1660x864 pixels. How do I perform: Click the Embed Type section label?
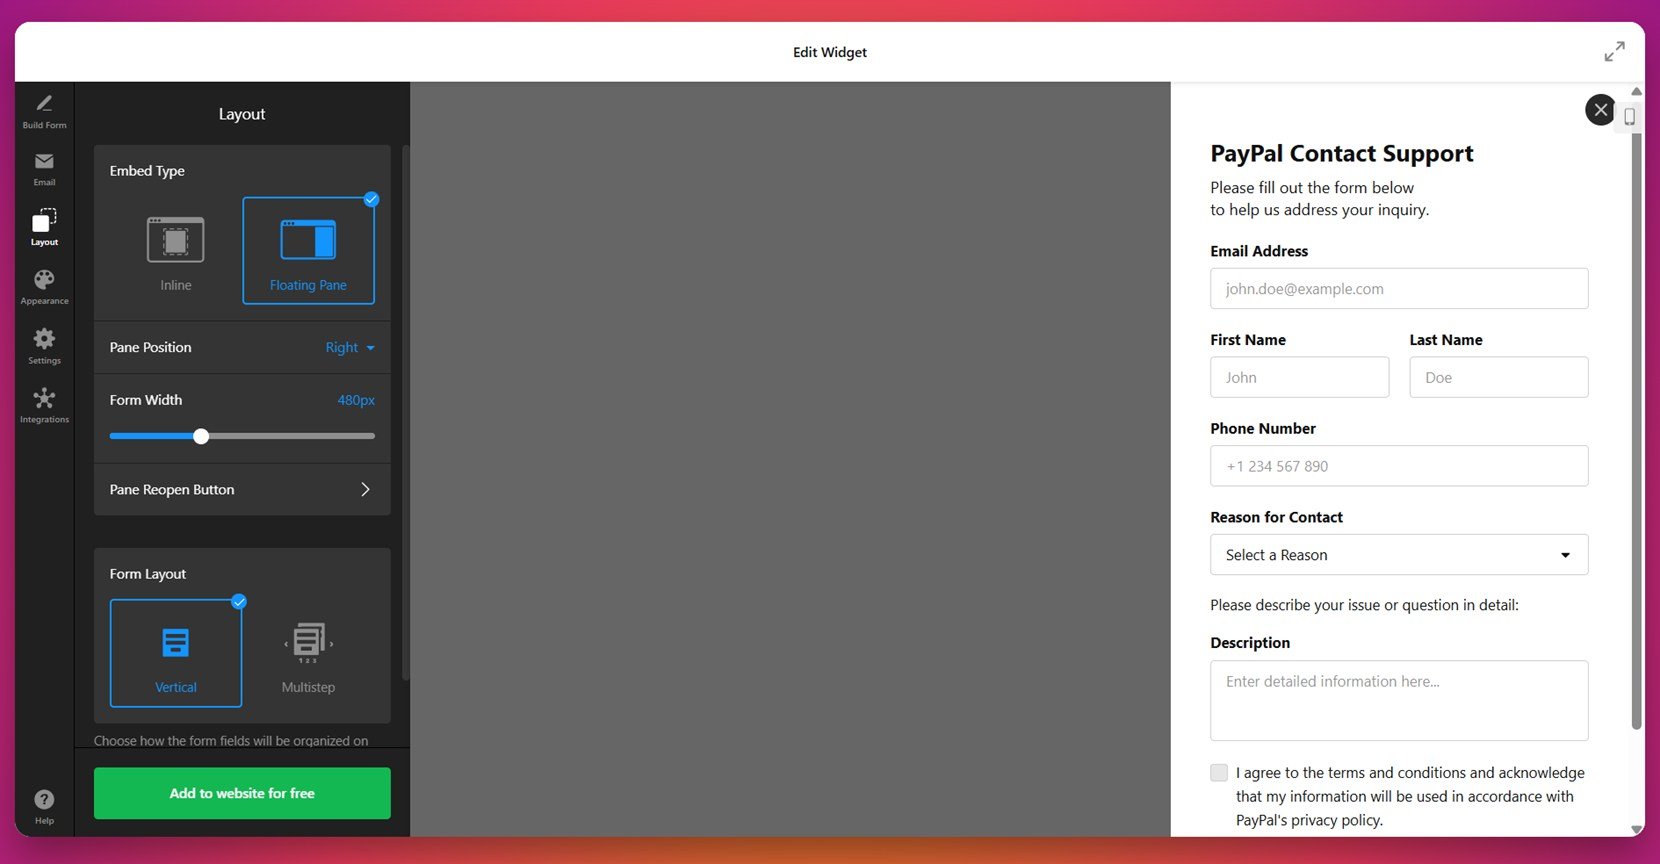tap(147, 171)
